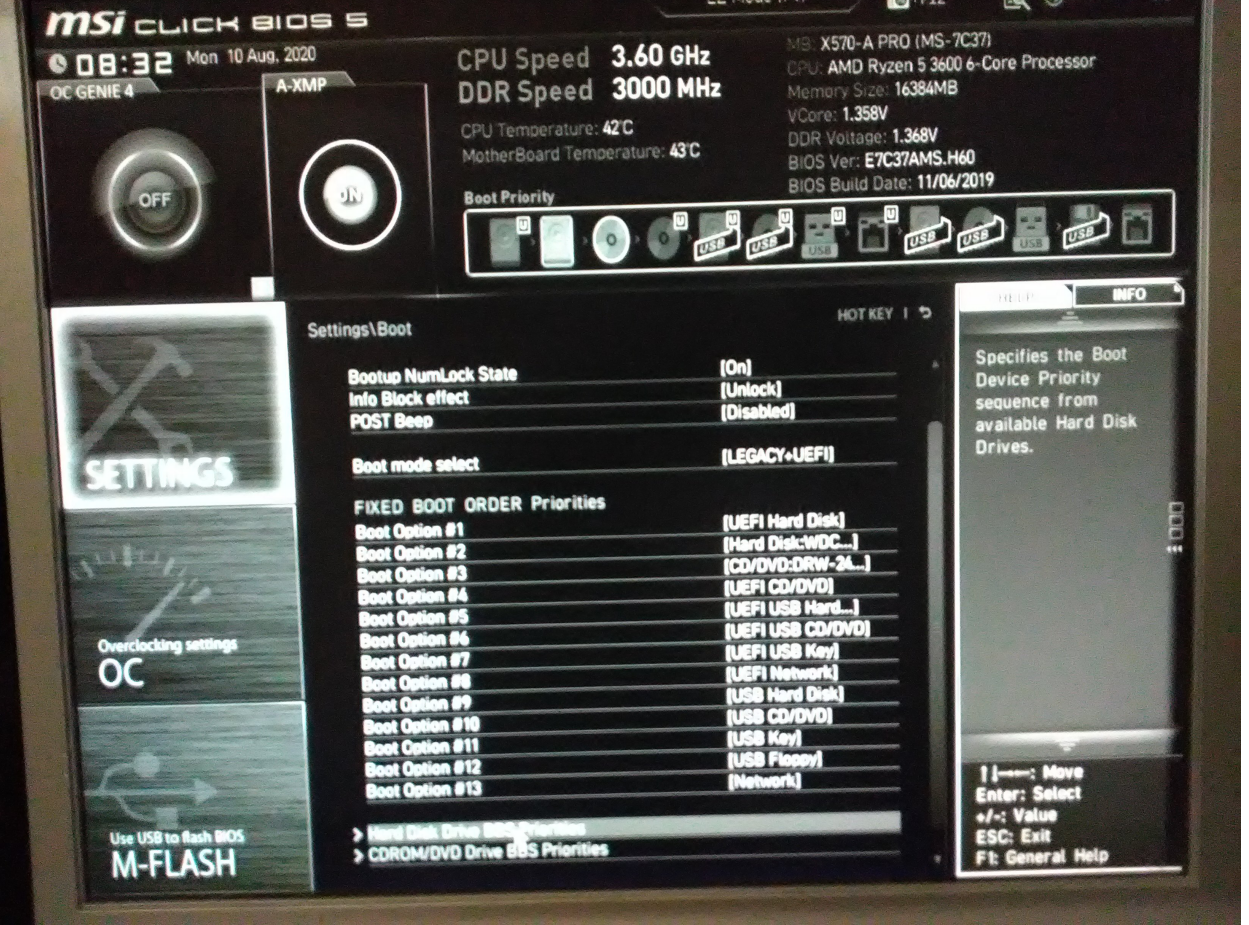Change Info Block effect Unlock value
This screenshot has height=925, width=1249.
751,389
